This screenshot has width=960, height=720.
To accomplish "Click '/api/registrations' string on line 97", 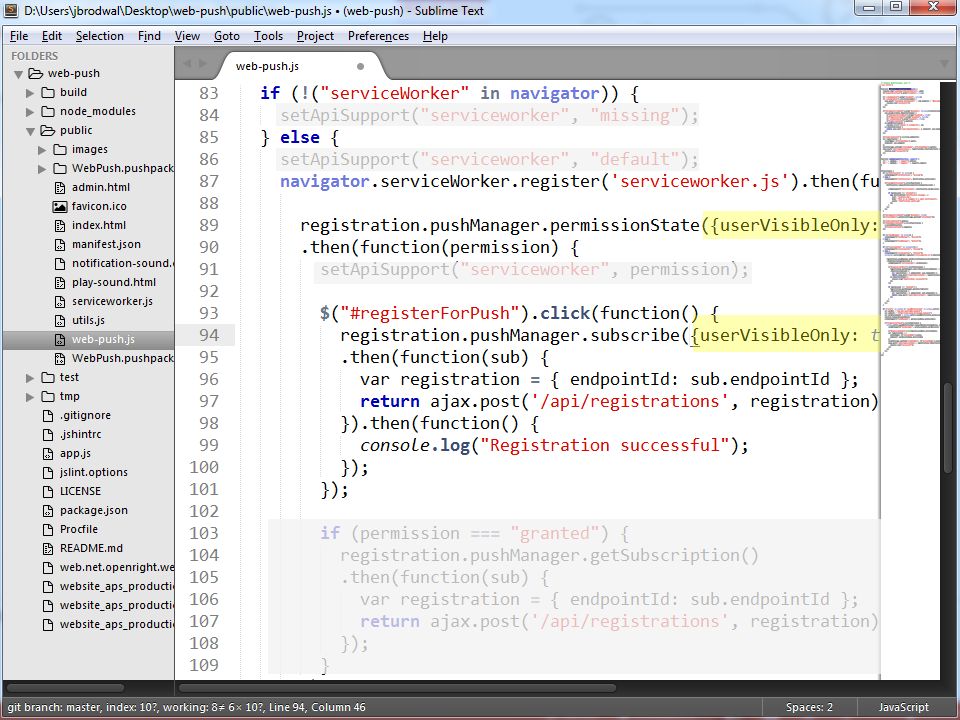I will [630, 401].
